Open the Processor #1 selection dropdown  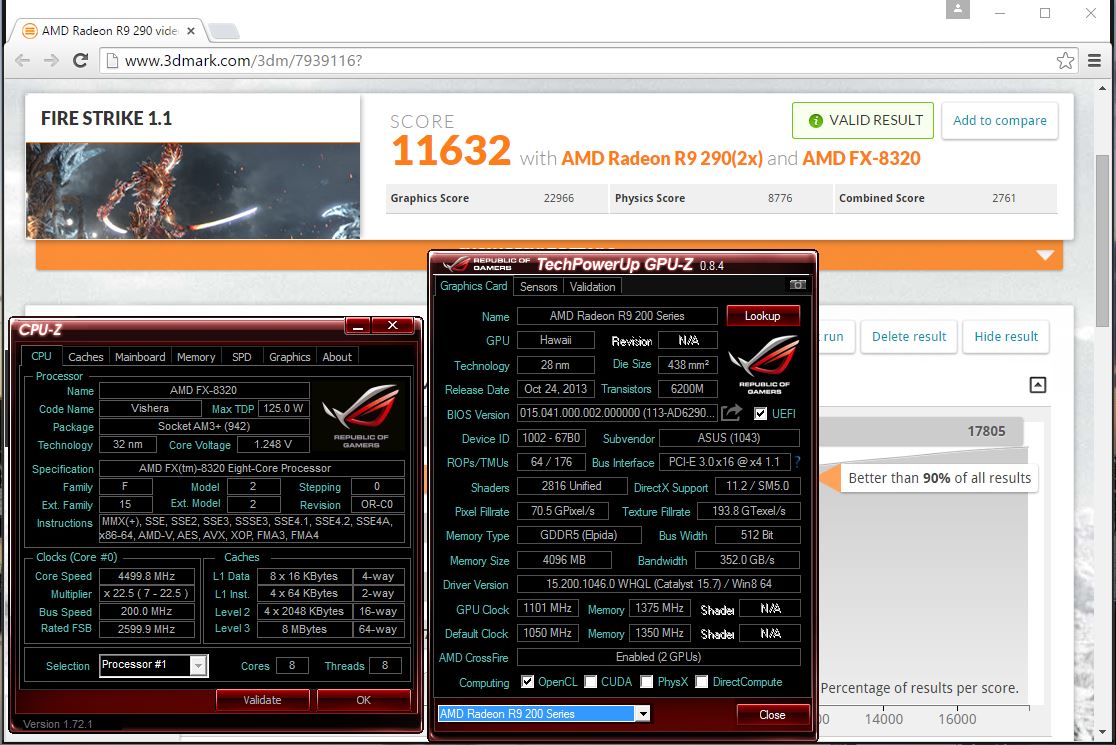199,665
